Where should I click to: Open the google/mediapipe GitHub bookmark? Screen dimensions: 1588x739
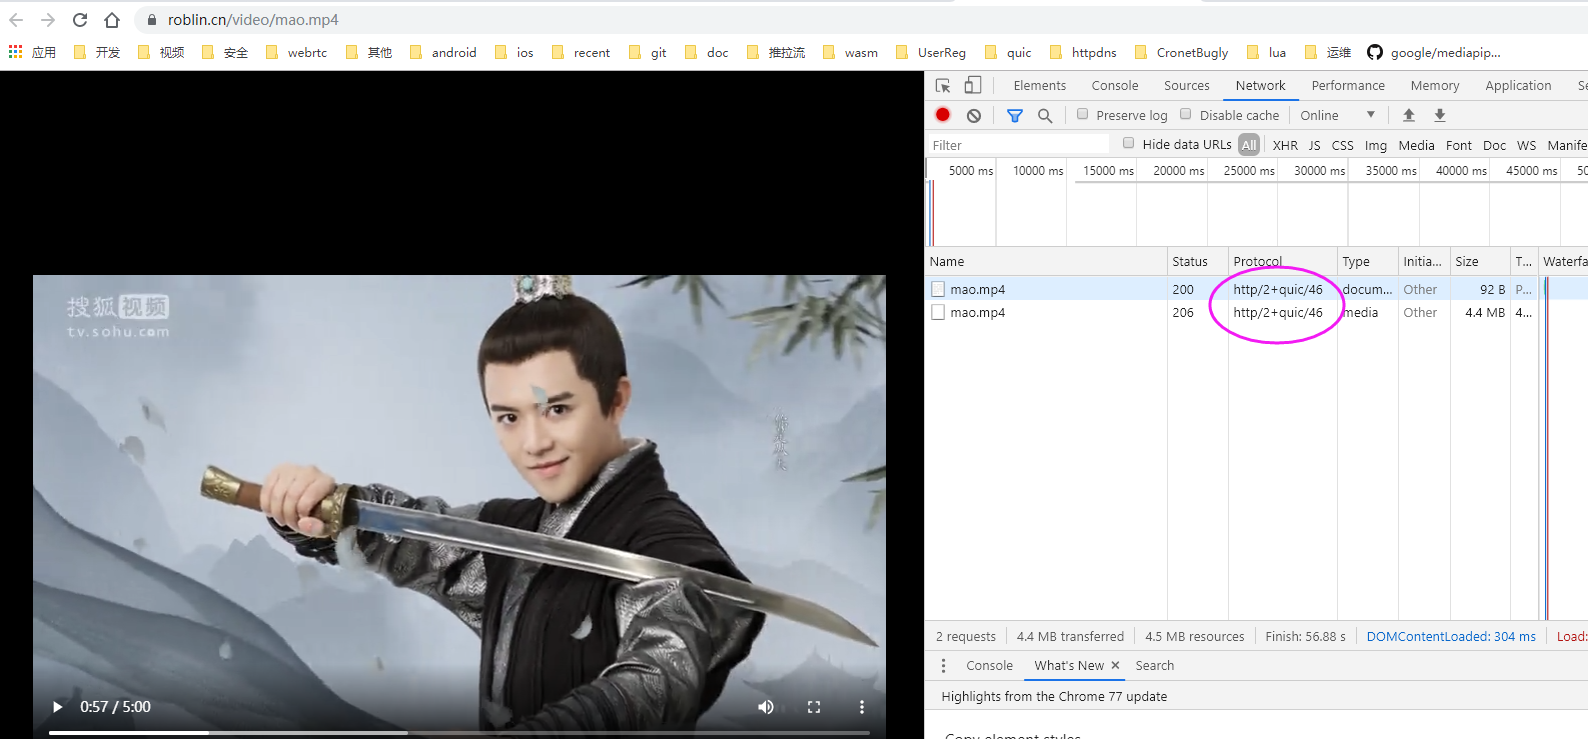1434,52
